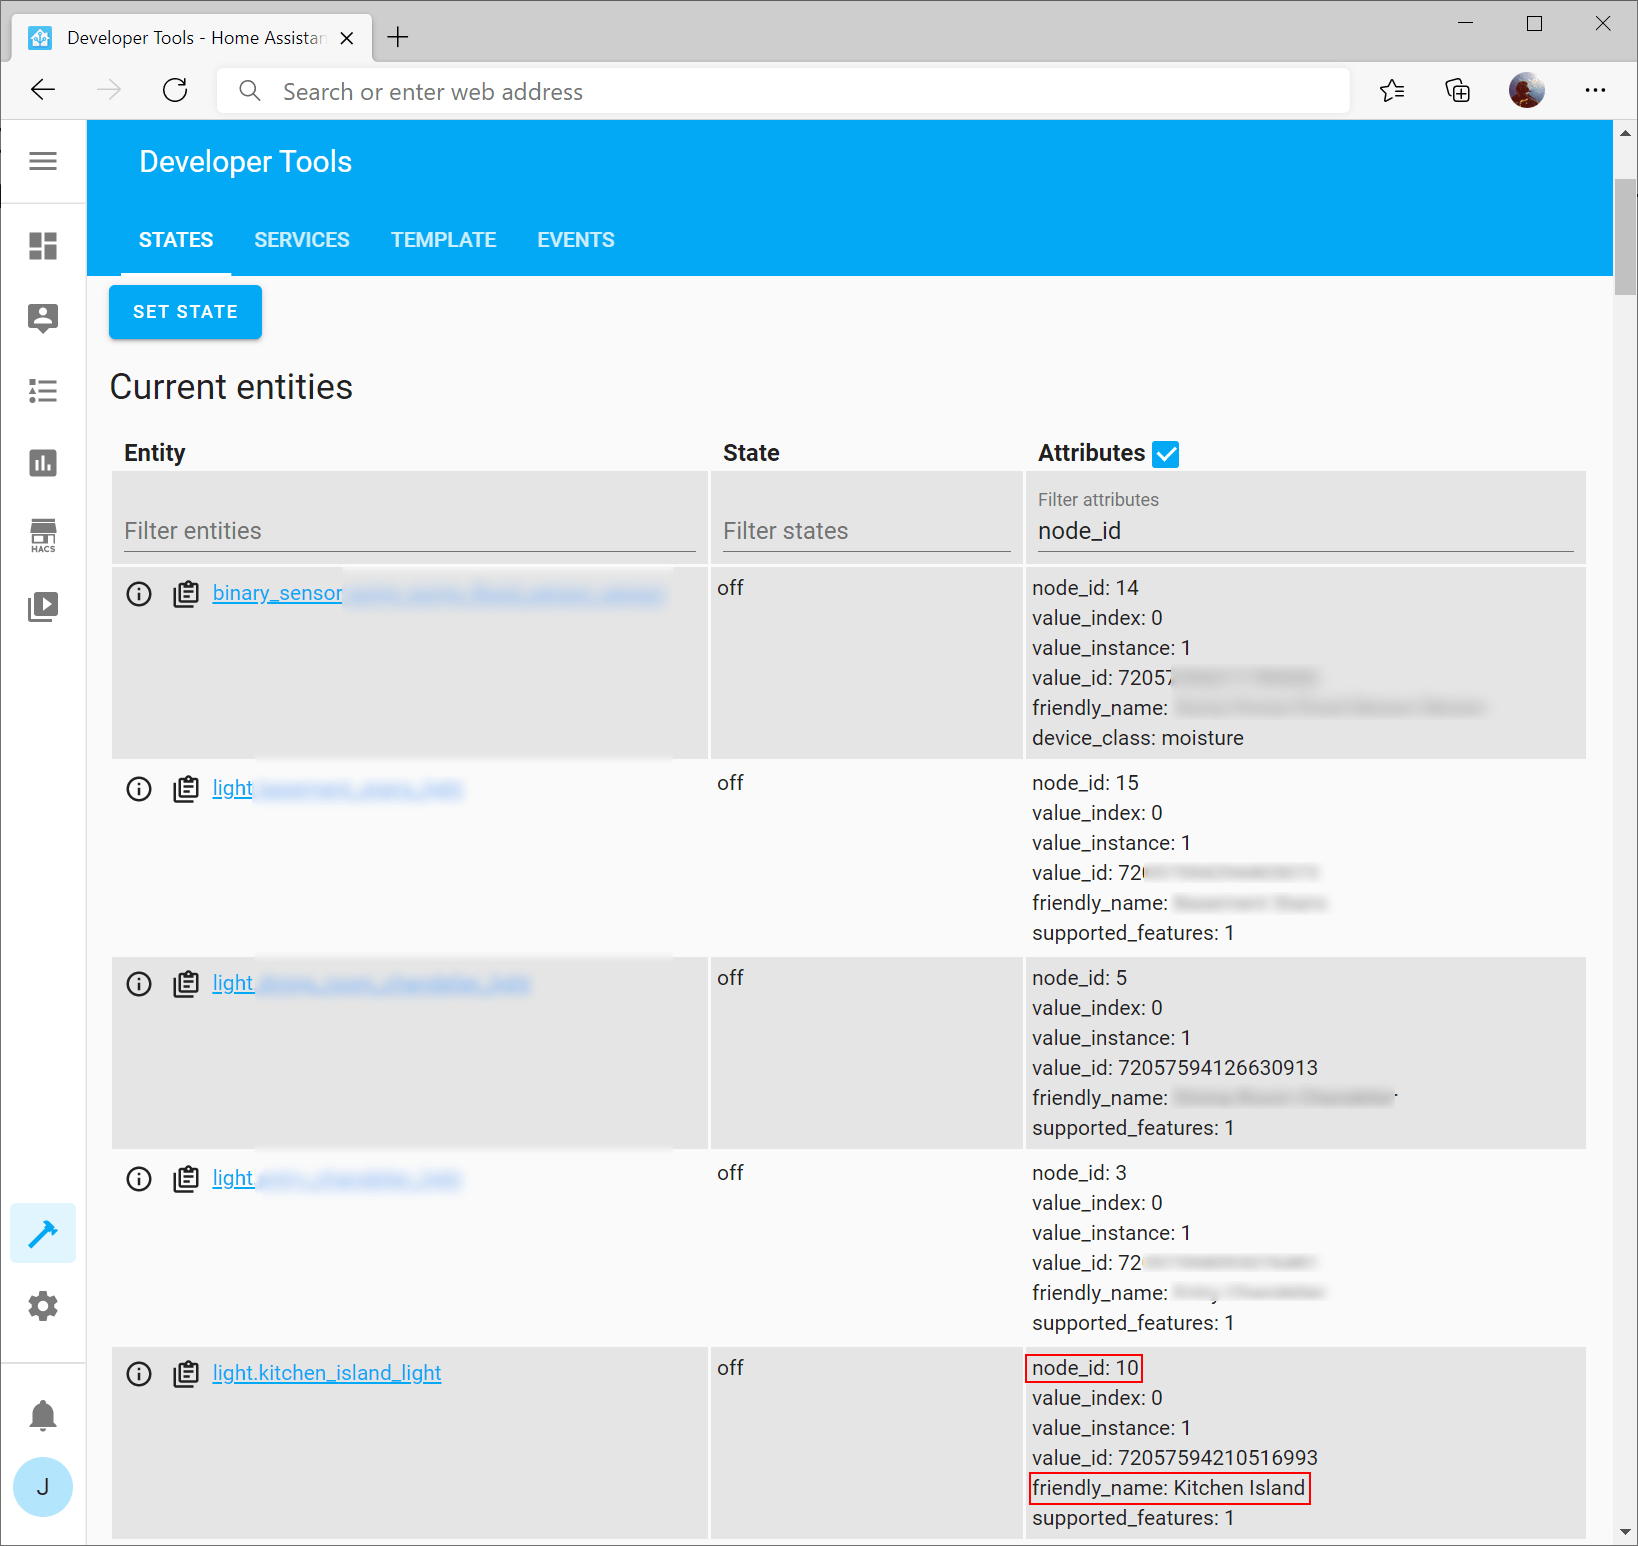Viewport: 1638px width, 1546px height.
Task: Switch to the TEMPLATE tab
Action: coord(443,240)
